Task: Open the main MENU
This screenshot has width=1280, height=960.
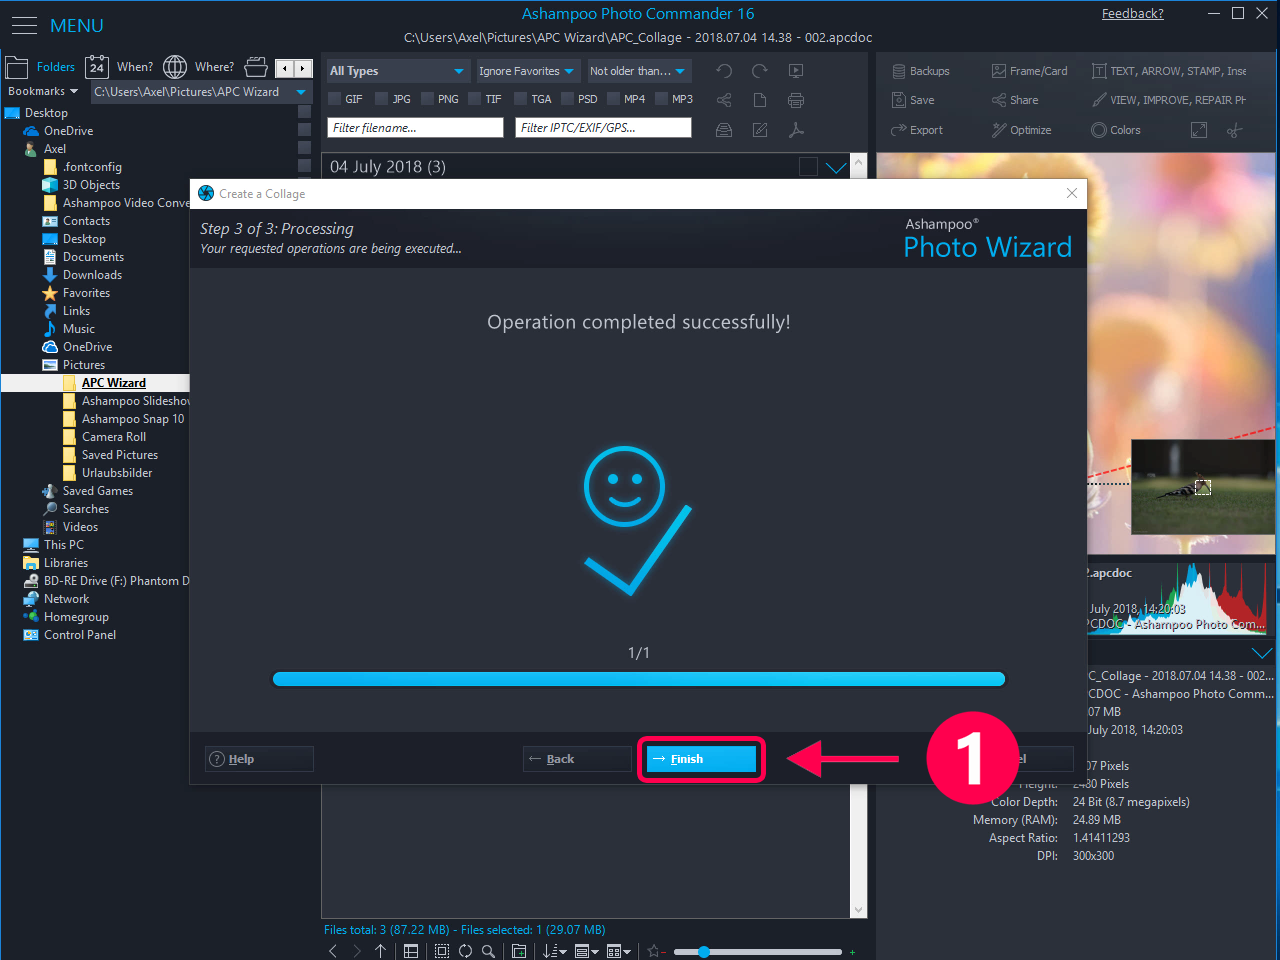Action: pyautogui.click(x=57, y=25)
